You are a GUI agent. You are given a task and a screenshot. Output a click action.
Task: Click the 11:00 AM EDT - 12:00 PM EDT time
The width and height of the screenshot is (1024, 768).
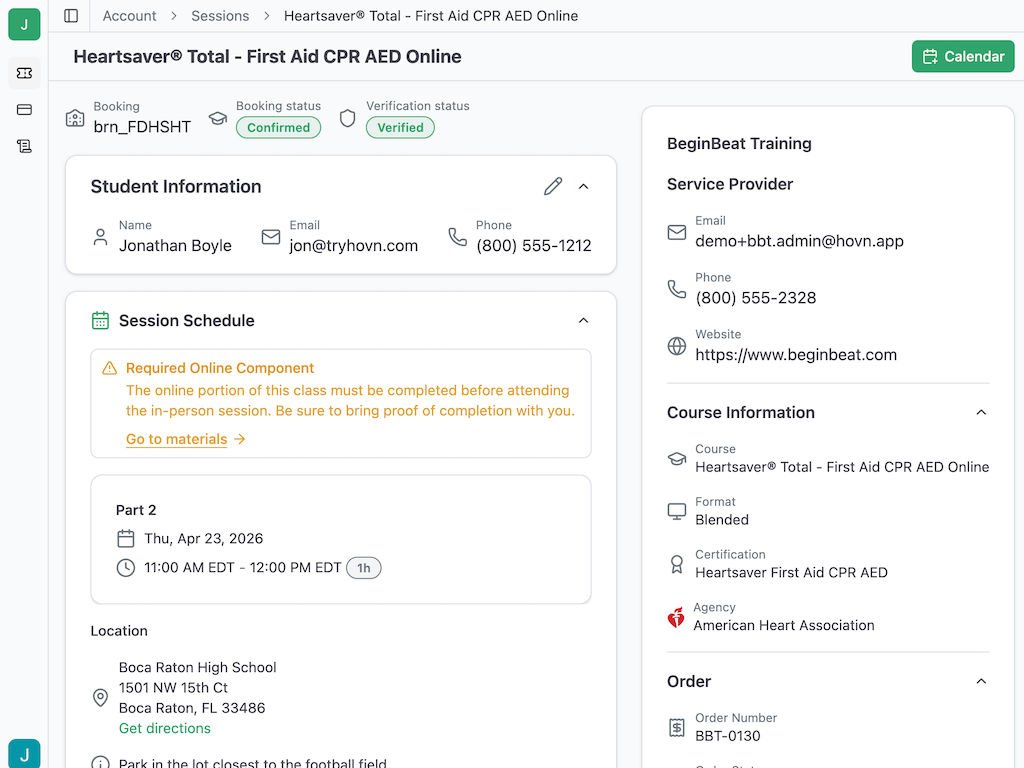coord(242,568)
